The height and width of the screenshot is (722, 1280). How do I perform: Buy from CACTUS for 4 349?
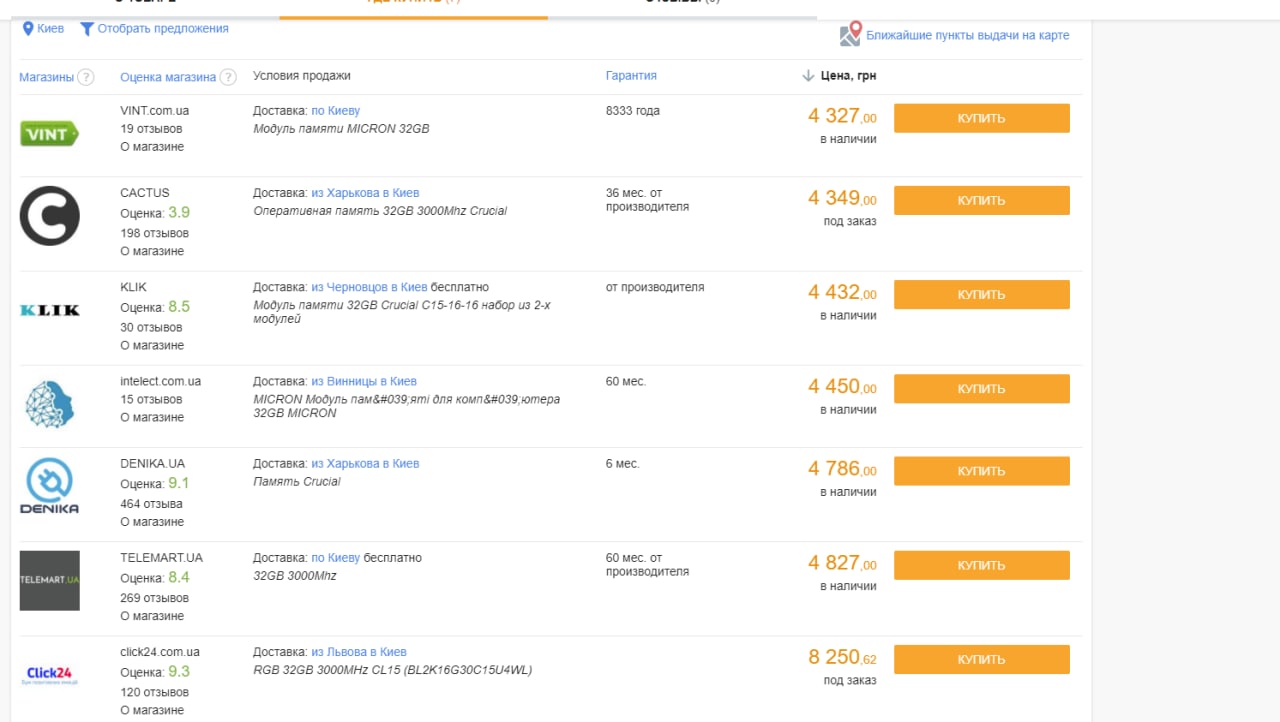tap(981, 200)
